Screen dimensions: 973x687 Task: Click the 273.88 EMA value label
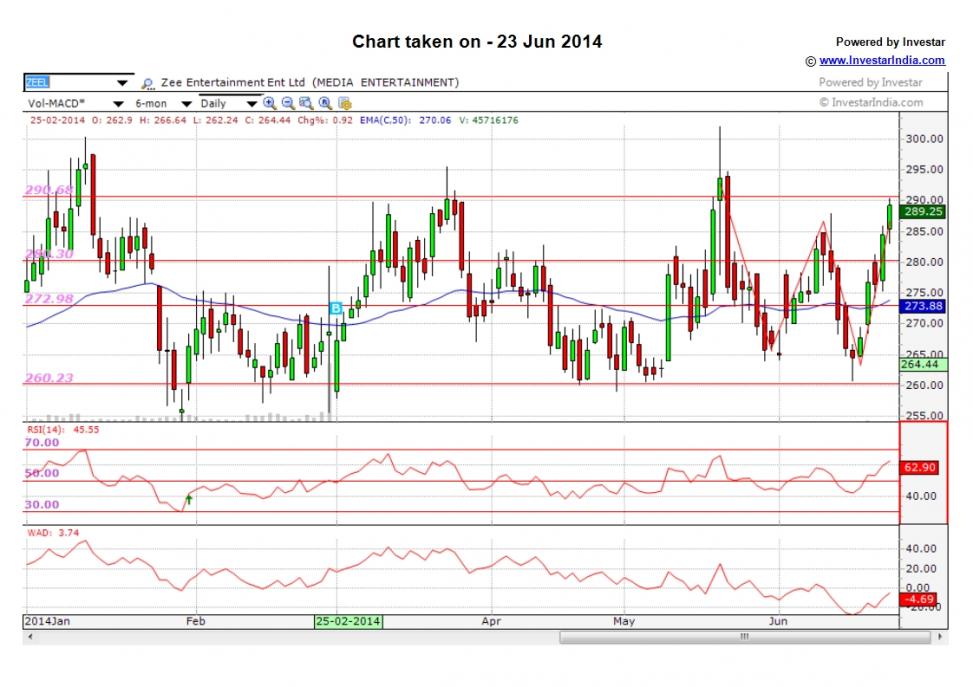coord(923,306)
